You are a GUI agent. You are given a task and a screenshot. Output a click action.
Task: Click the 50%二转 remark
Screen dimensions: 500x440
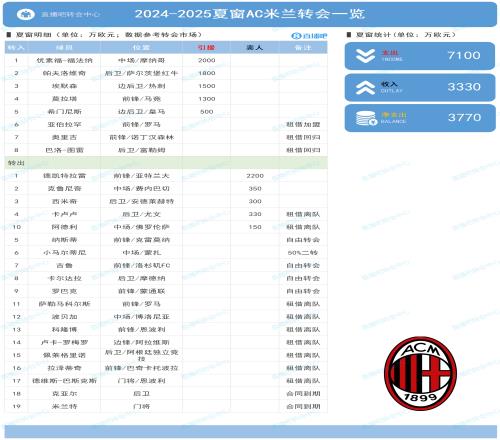point(303,253)
